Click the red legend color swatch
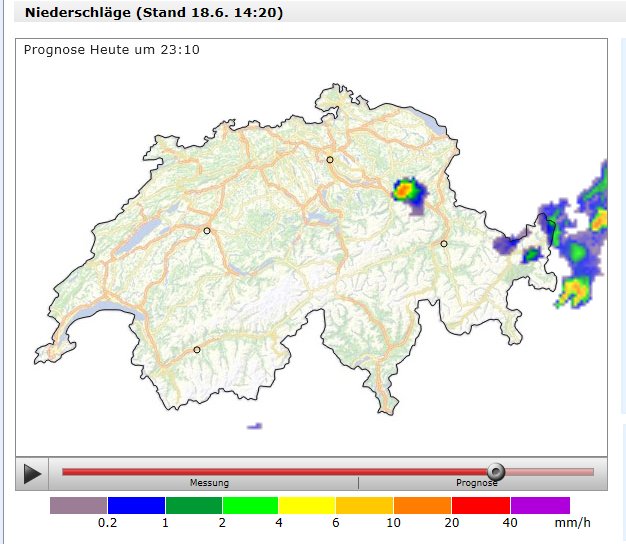This screenshot has height=544, width=626. (481, 505)
